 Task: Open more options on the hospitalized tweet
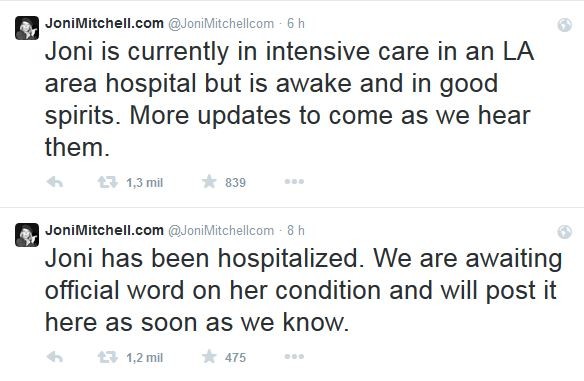pos(294,357)
